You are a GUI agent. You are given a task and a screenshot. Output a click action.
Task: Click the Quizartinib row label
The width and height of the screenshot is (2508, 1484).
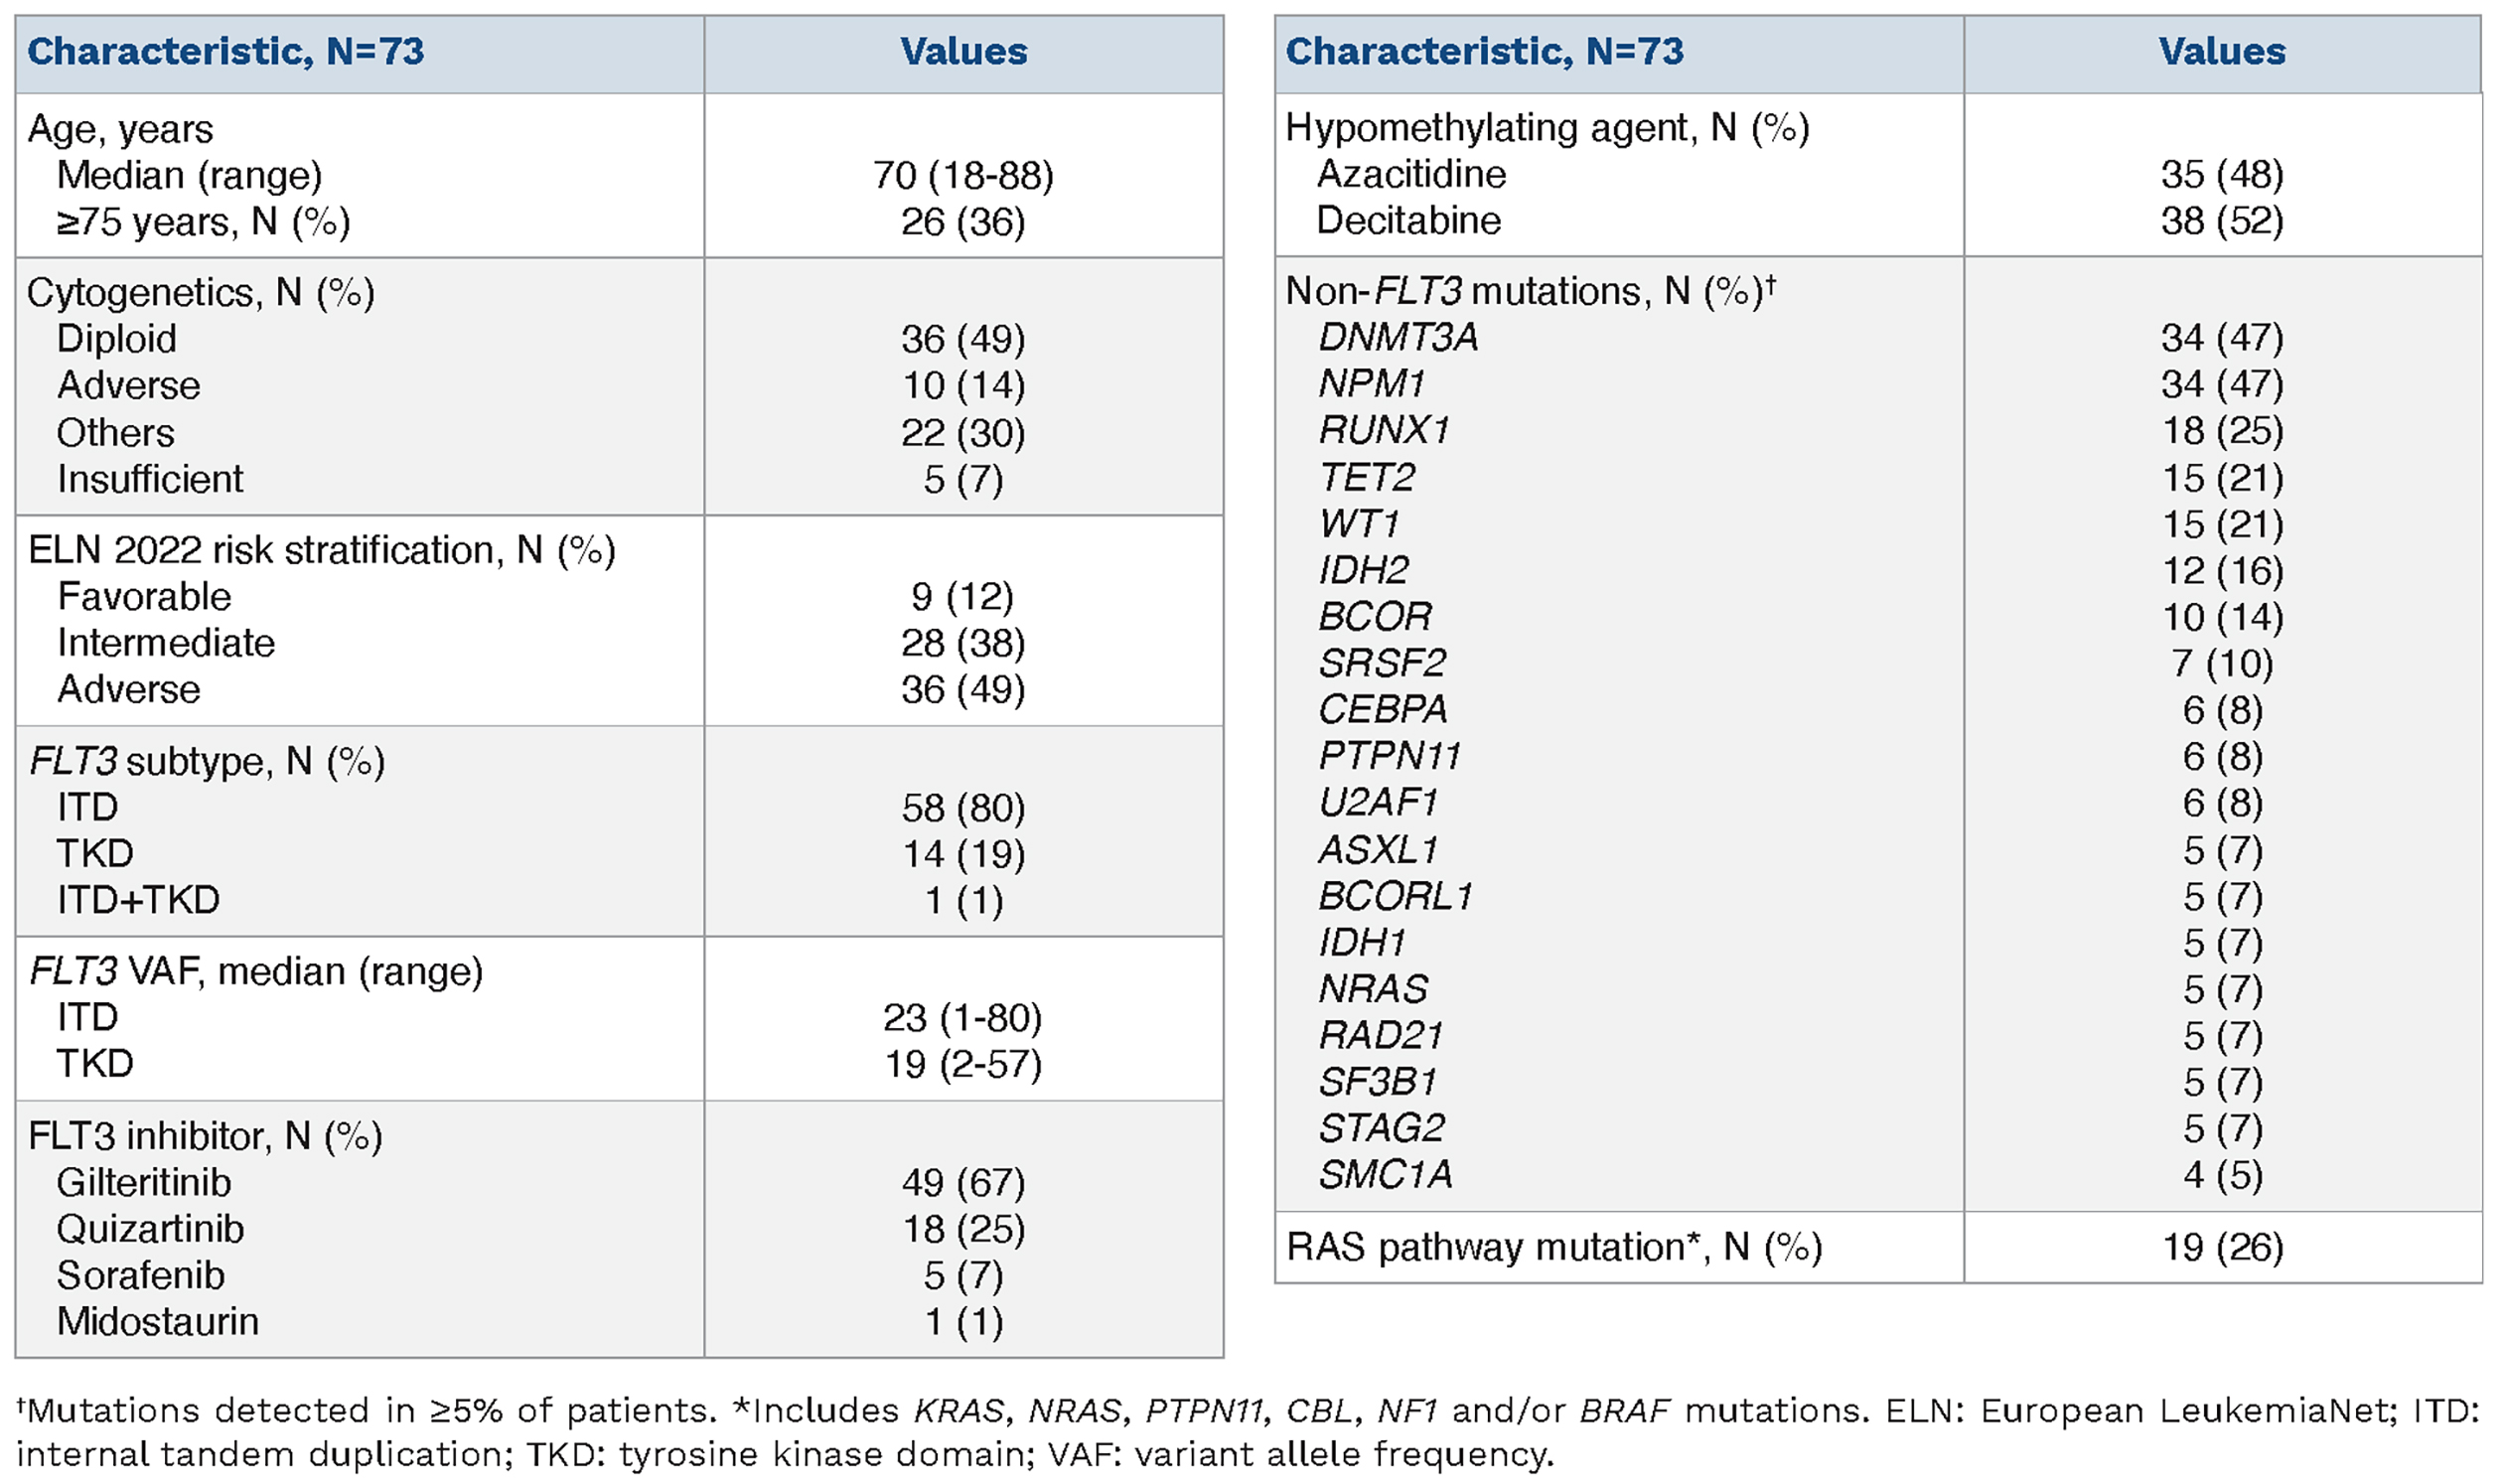150,1229
